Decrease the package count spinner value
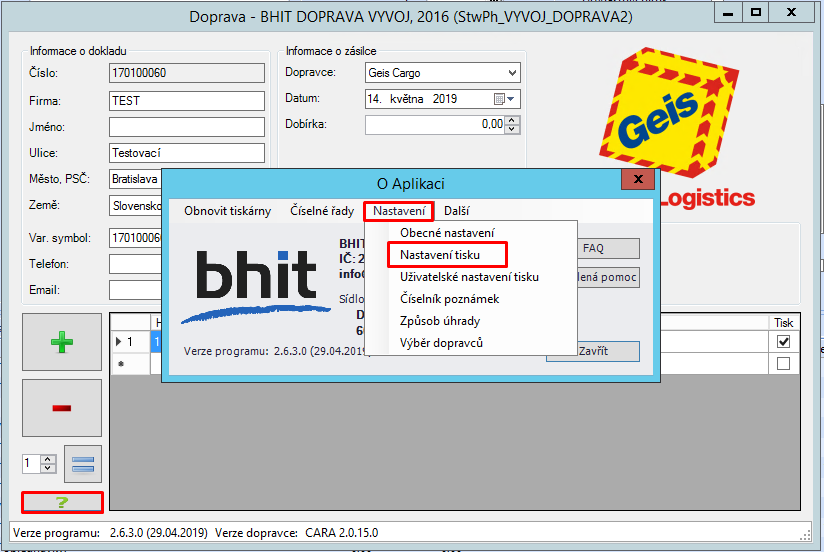 (x=48, y=468)
